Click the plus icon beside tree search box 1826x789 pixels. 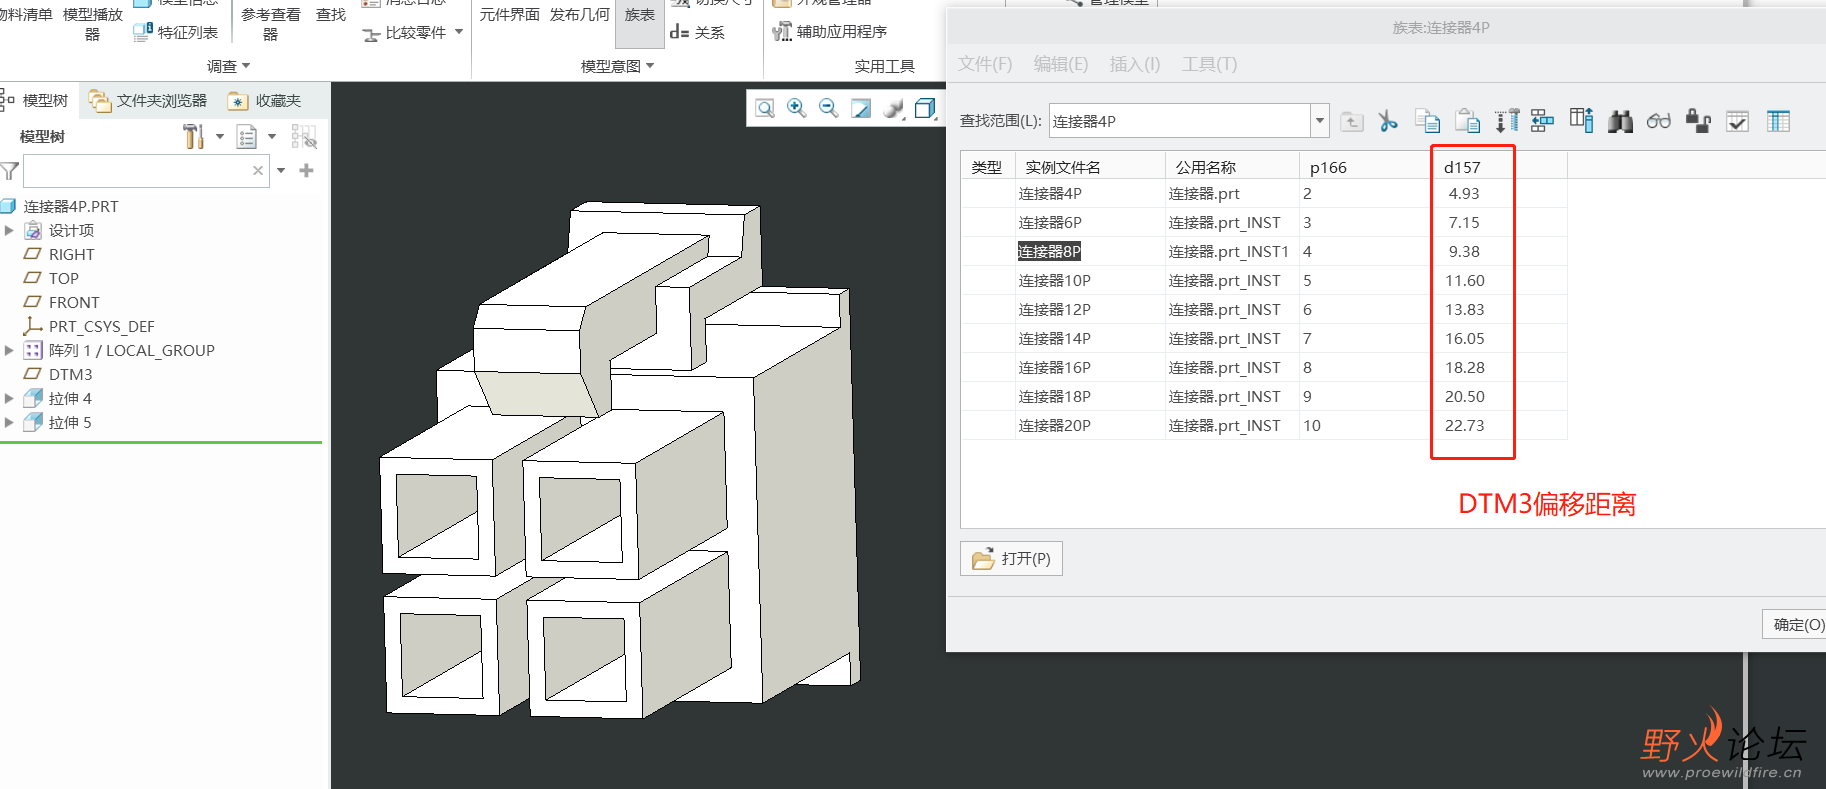coord(307,170)
